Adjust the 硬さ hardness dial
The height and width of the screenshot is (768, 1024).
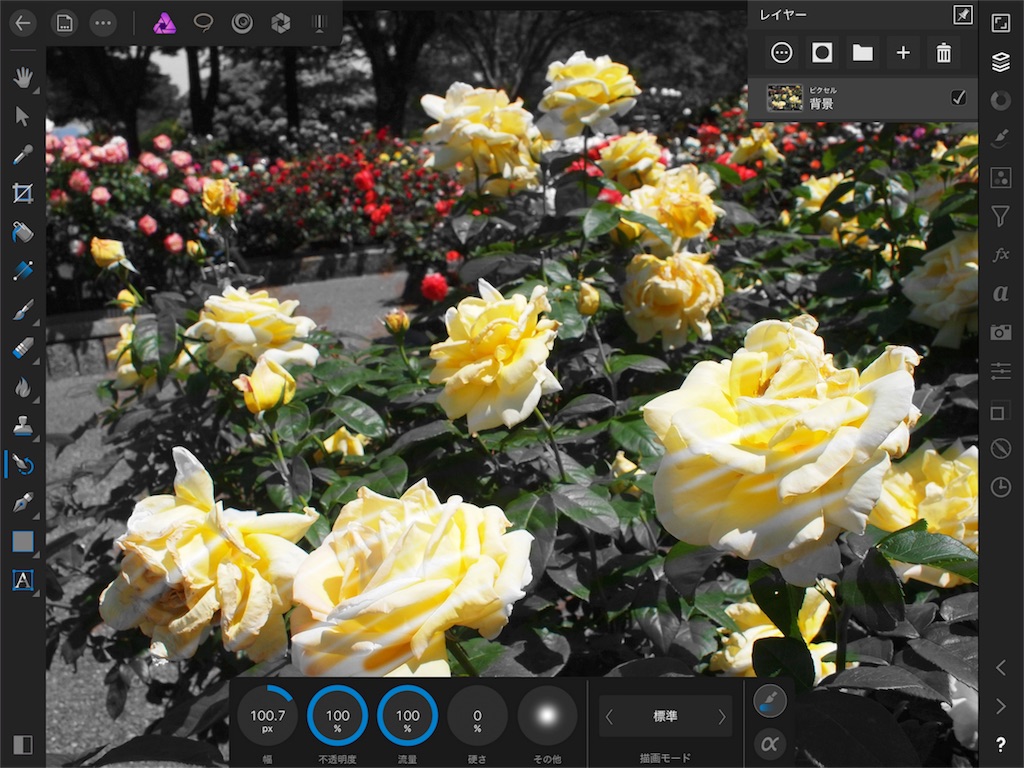477,716
